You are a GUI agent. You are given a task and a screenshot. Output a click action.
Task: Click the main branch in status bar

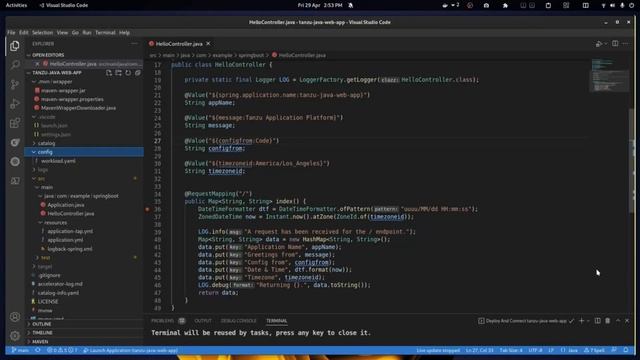(20, 350)
